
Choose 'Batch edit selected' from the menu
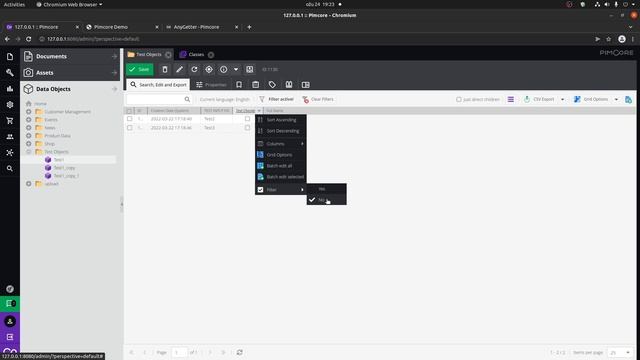(x=281, y=177)
